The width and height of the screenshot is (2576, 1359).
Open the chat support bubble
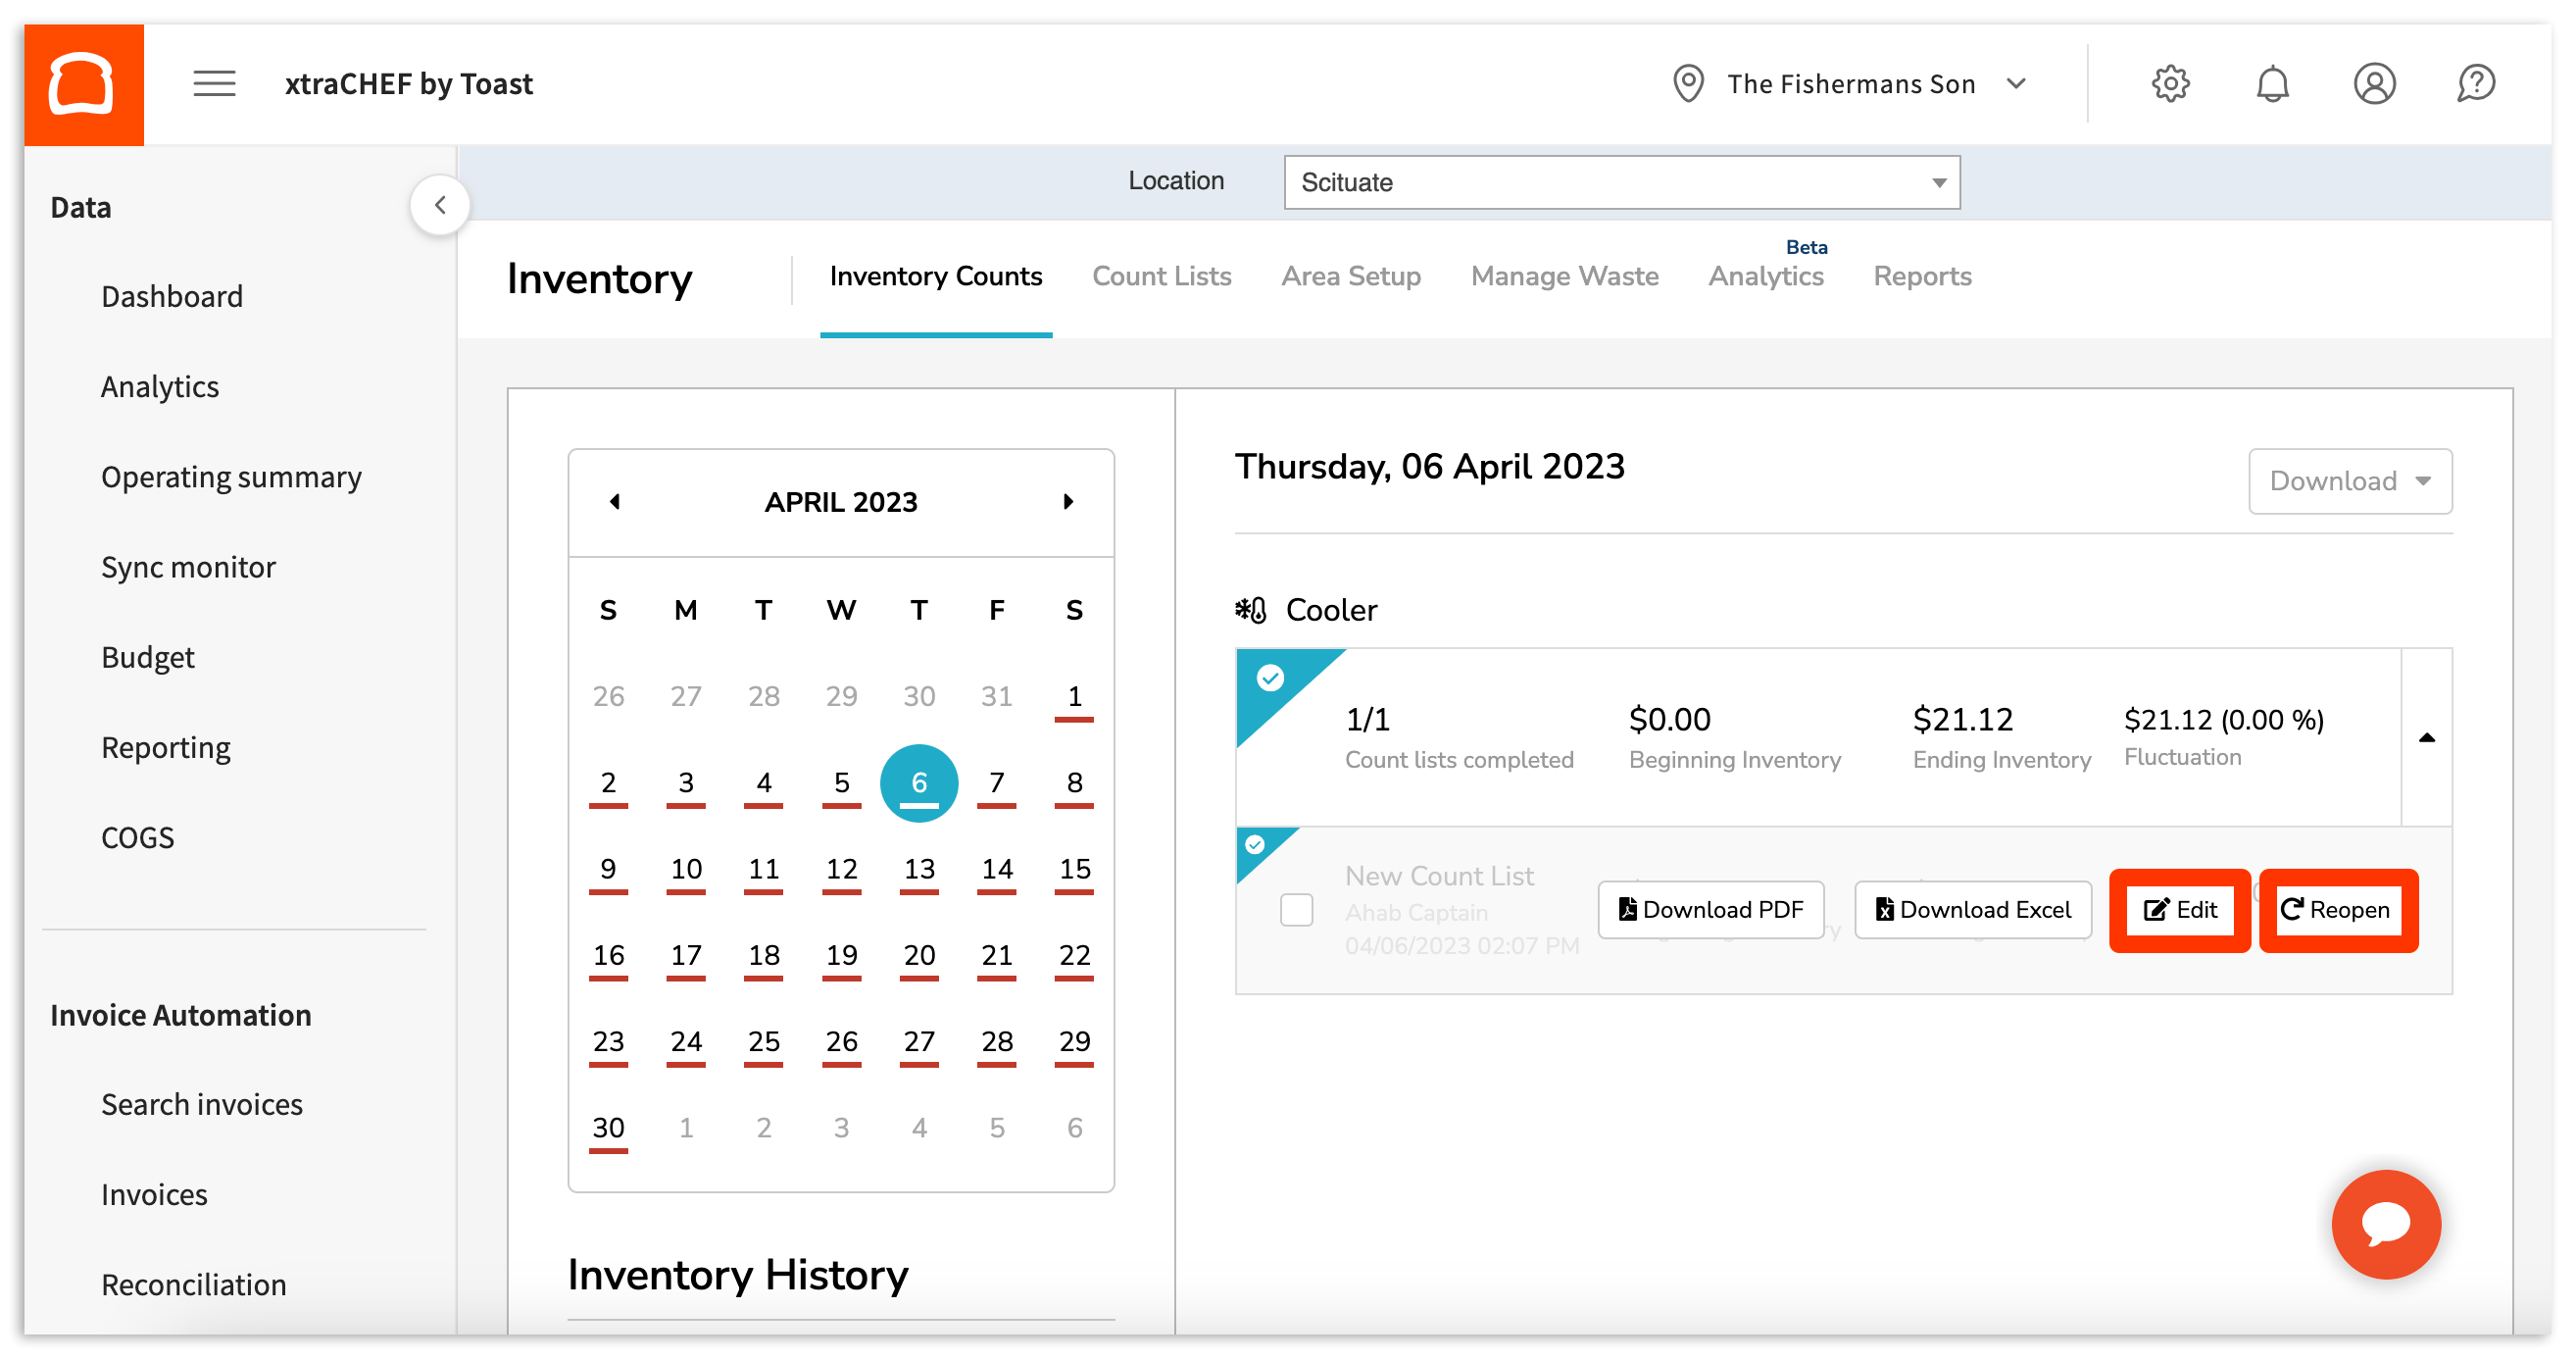pyautogui.click(x=2386, y=1224)
